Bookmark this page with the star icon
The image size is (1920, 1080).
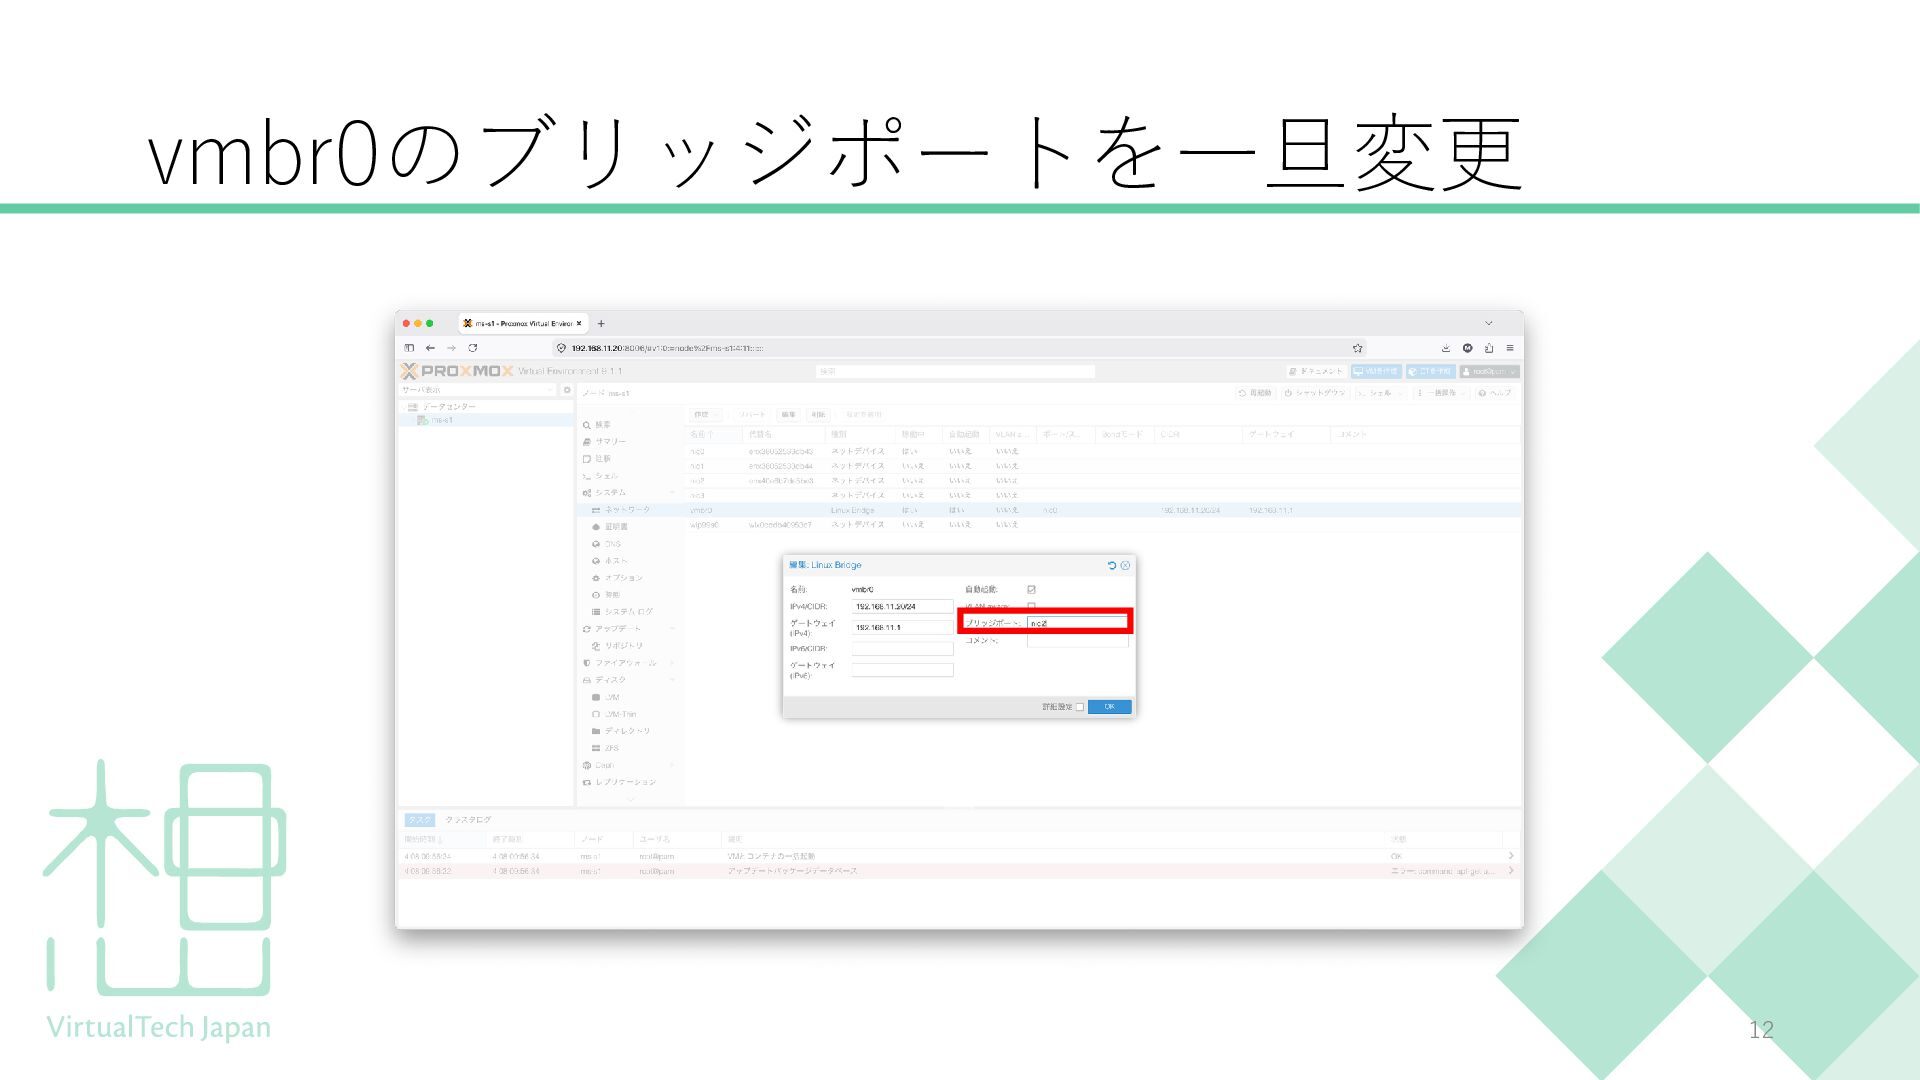click(1357, 348)
